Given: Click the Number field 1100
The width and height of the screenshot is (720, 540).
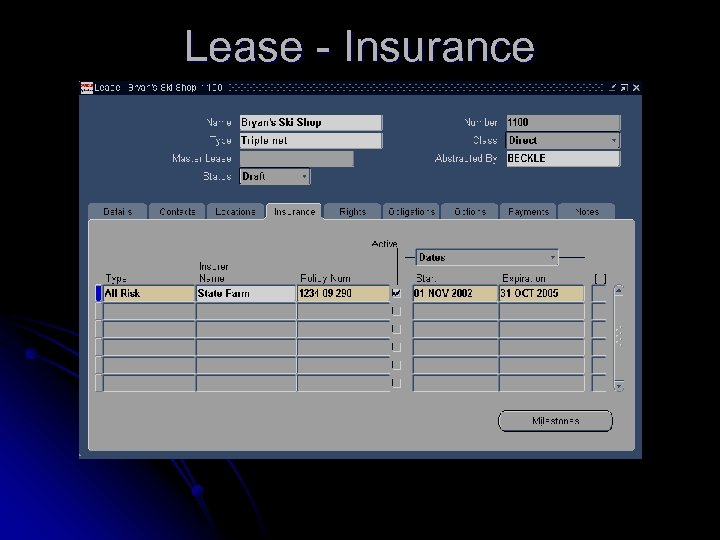Looking at the screenshot, I should 563,123.
